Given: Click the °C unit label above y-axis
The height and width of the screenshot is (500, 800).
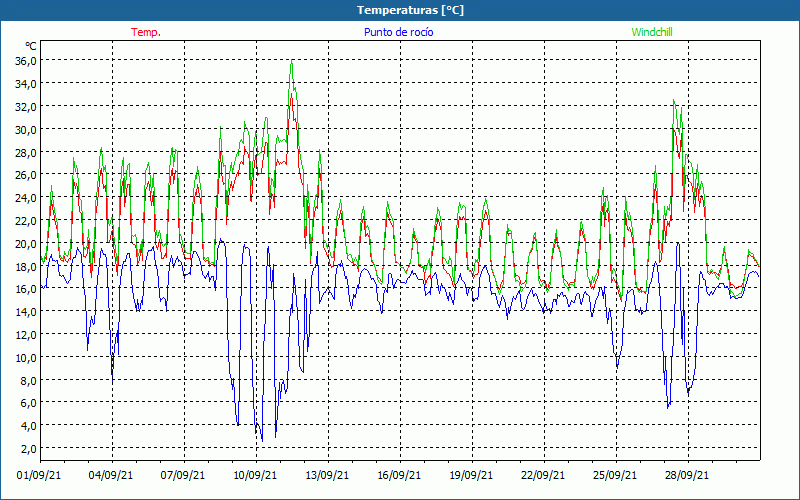Looking at the screenshot, I should [30, 46].
